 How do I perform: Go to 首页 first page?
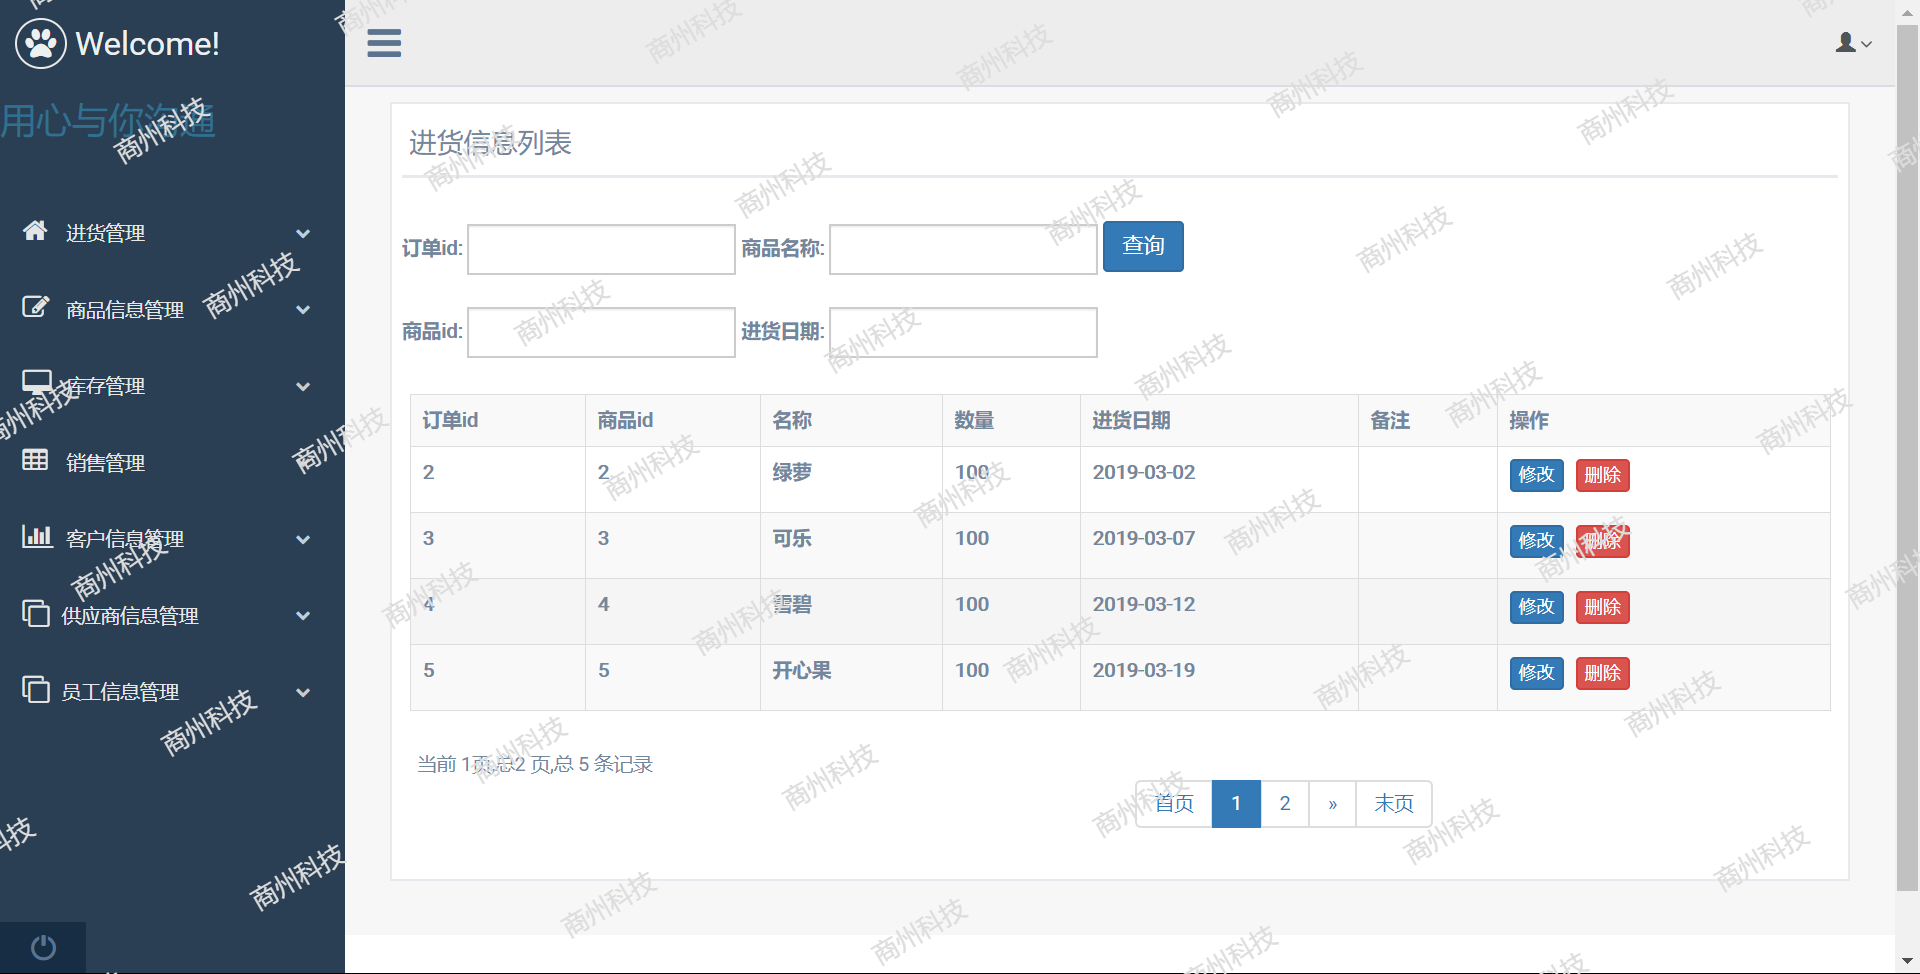[1174, 804]
